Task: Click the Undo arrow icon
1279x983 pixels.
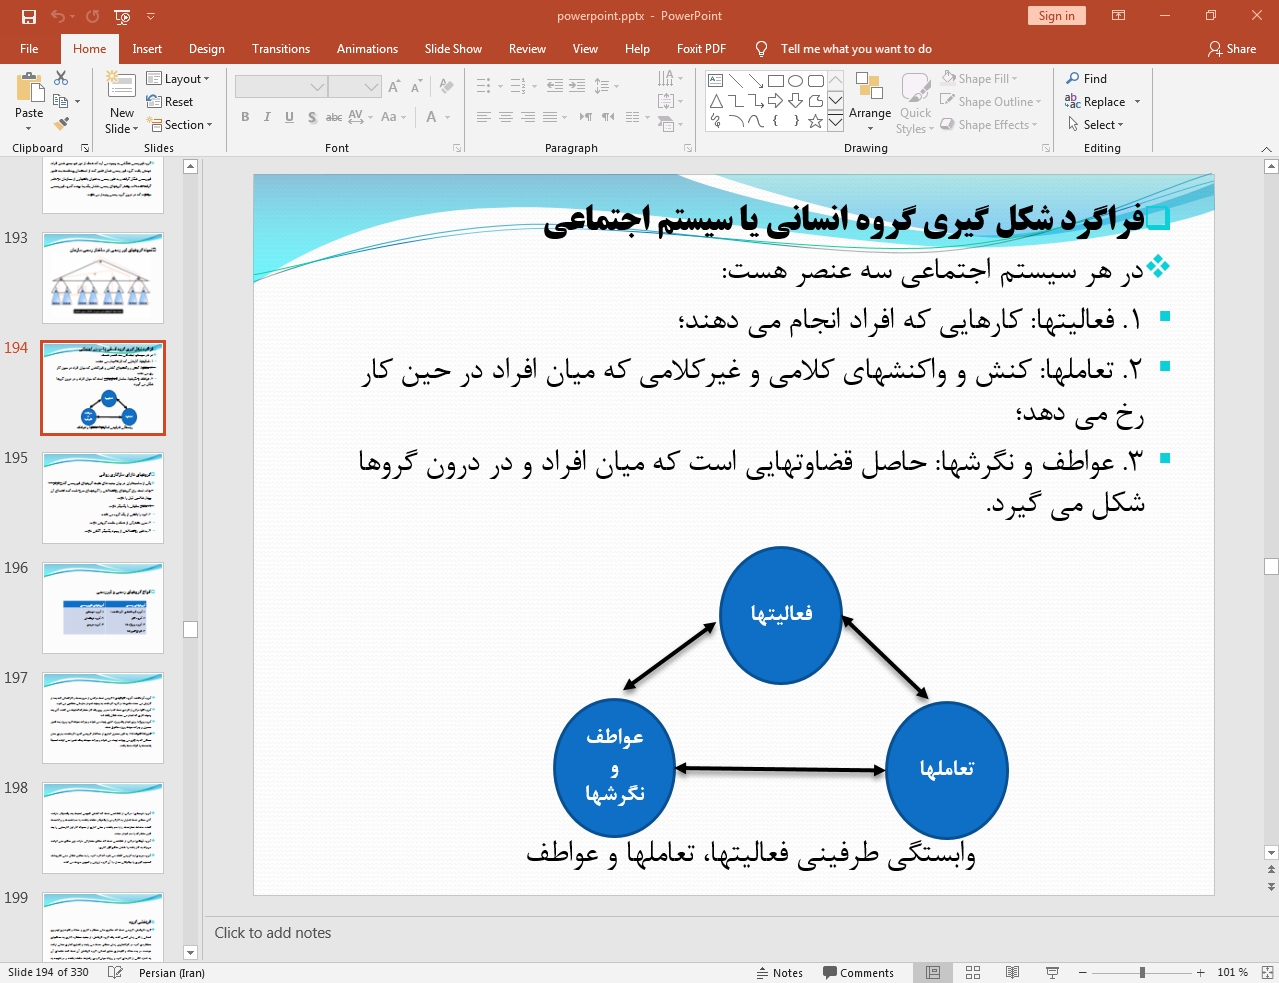Action: (58, 16)
